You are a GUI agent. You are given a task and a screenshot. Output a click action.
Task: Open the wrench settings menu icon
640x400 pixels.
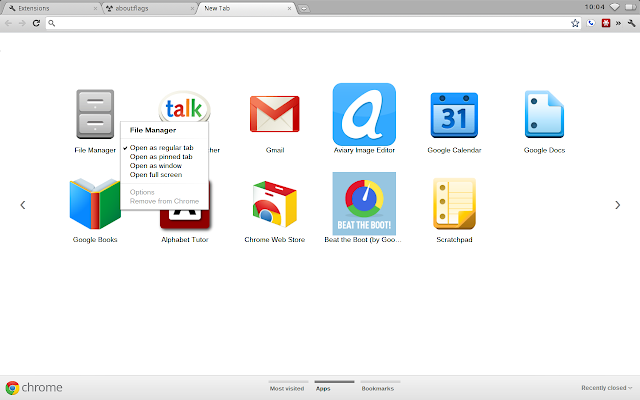(631, 23)
